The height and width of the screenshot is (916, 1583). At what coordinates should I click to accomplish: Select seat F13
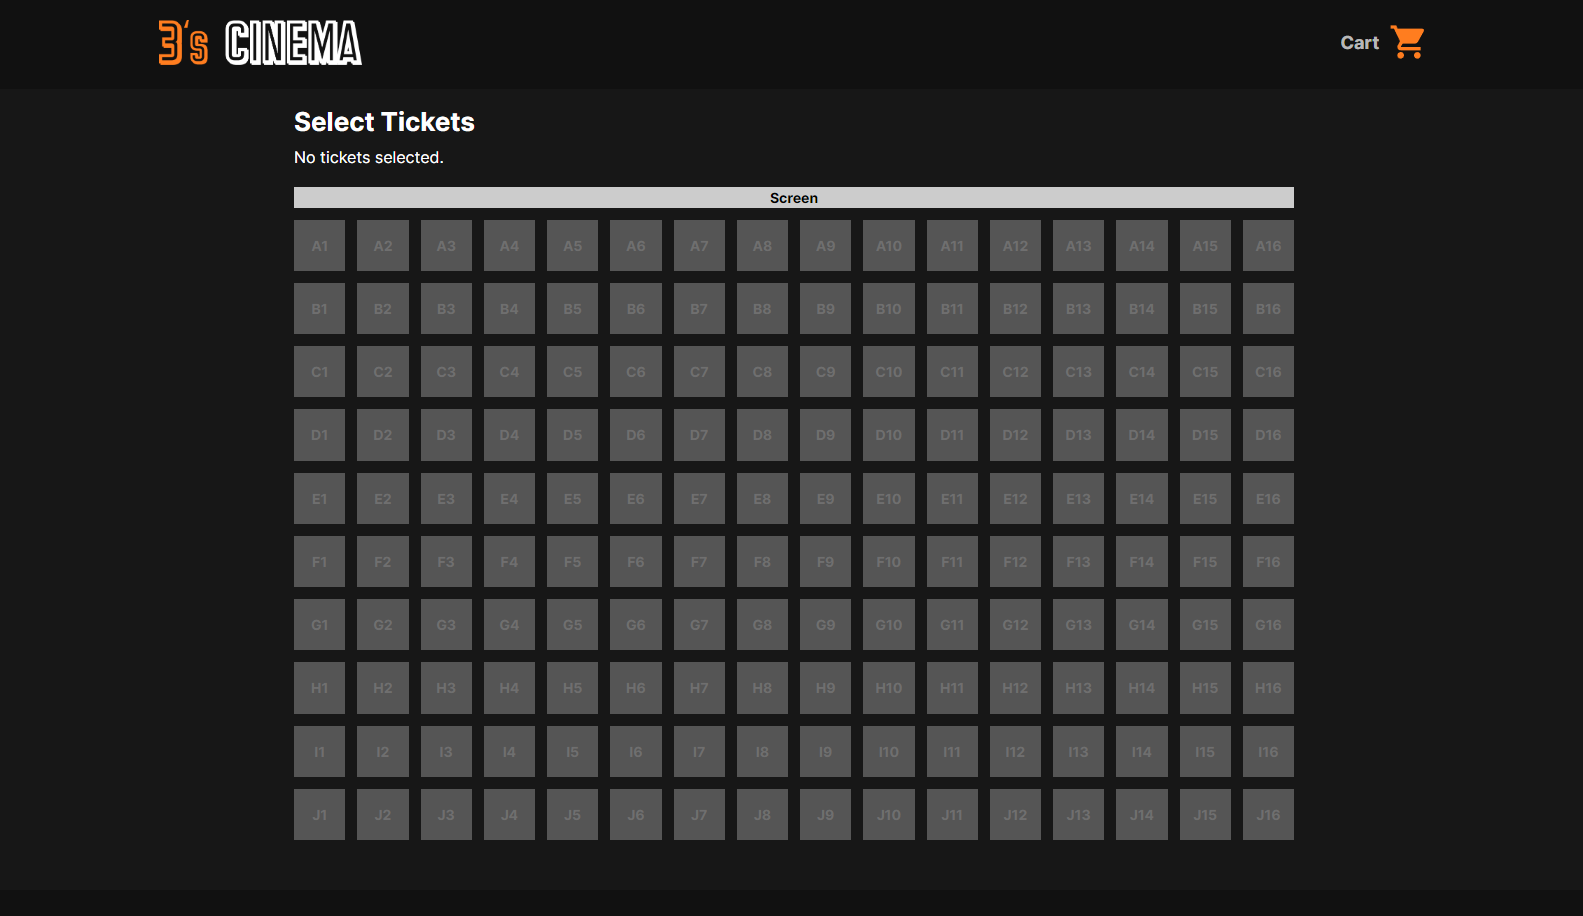coord(1078,562)
